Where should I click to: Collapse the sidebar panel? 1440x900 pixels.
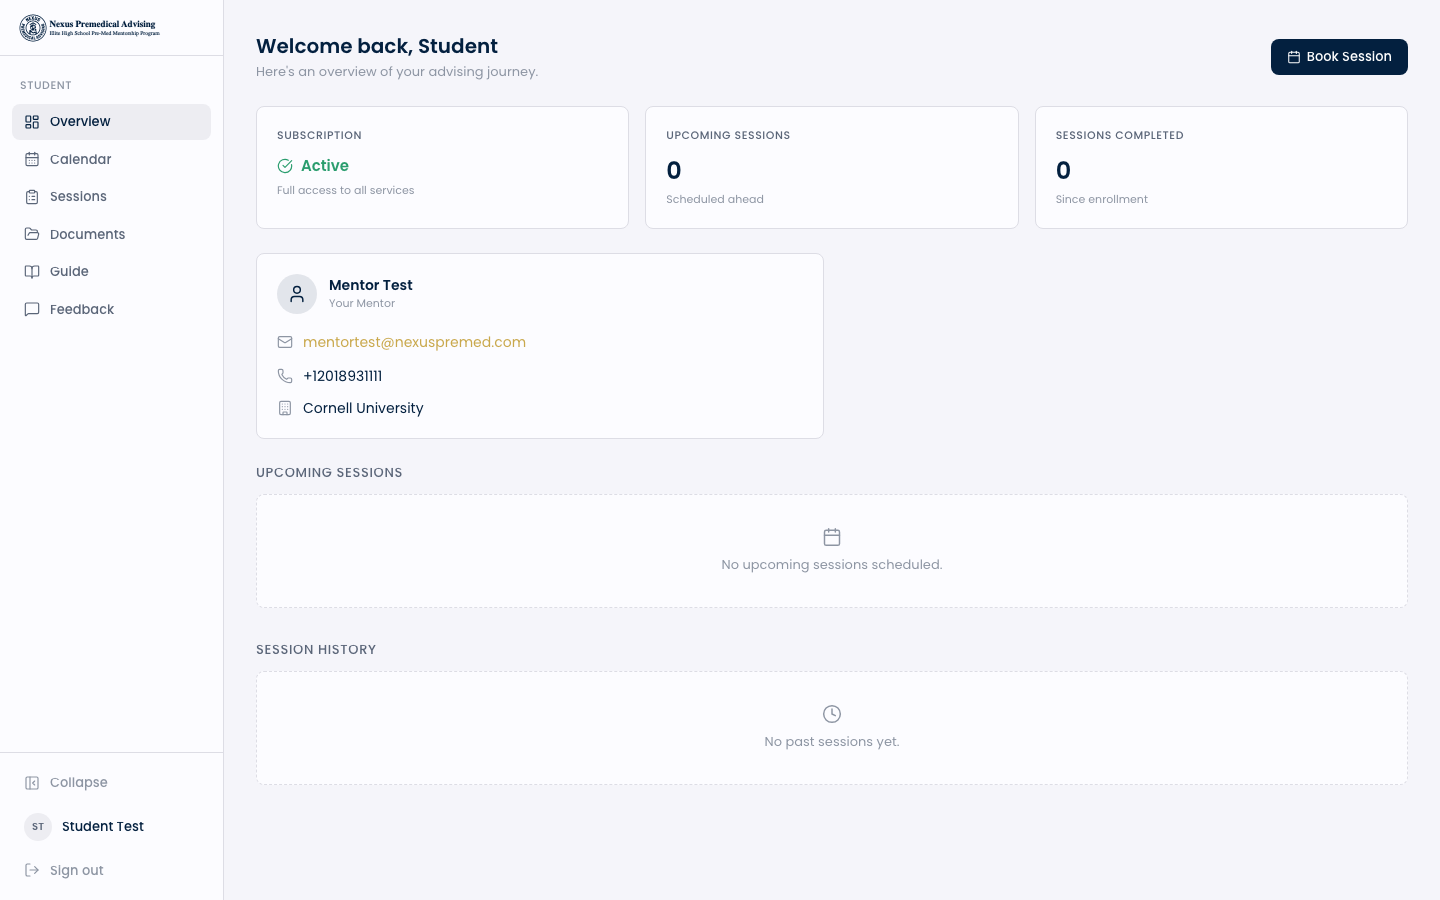(78, 783)
